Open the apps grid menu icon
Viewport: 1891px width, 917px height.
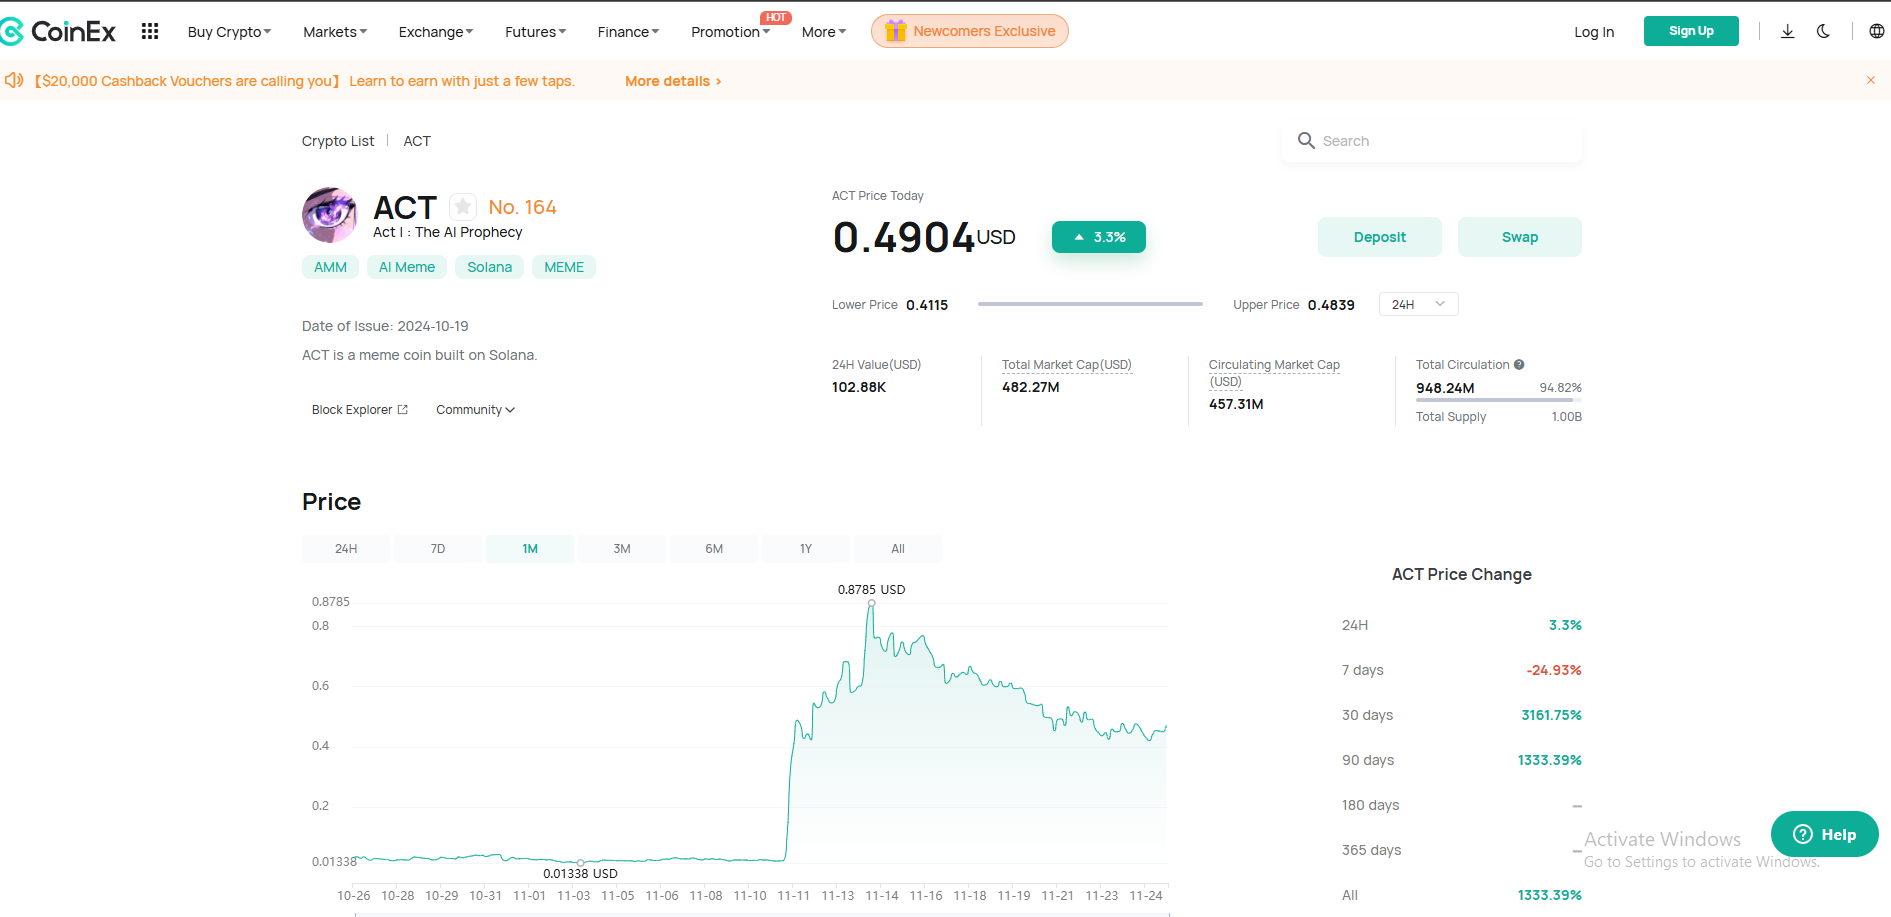click(x=150, y=31)
